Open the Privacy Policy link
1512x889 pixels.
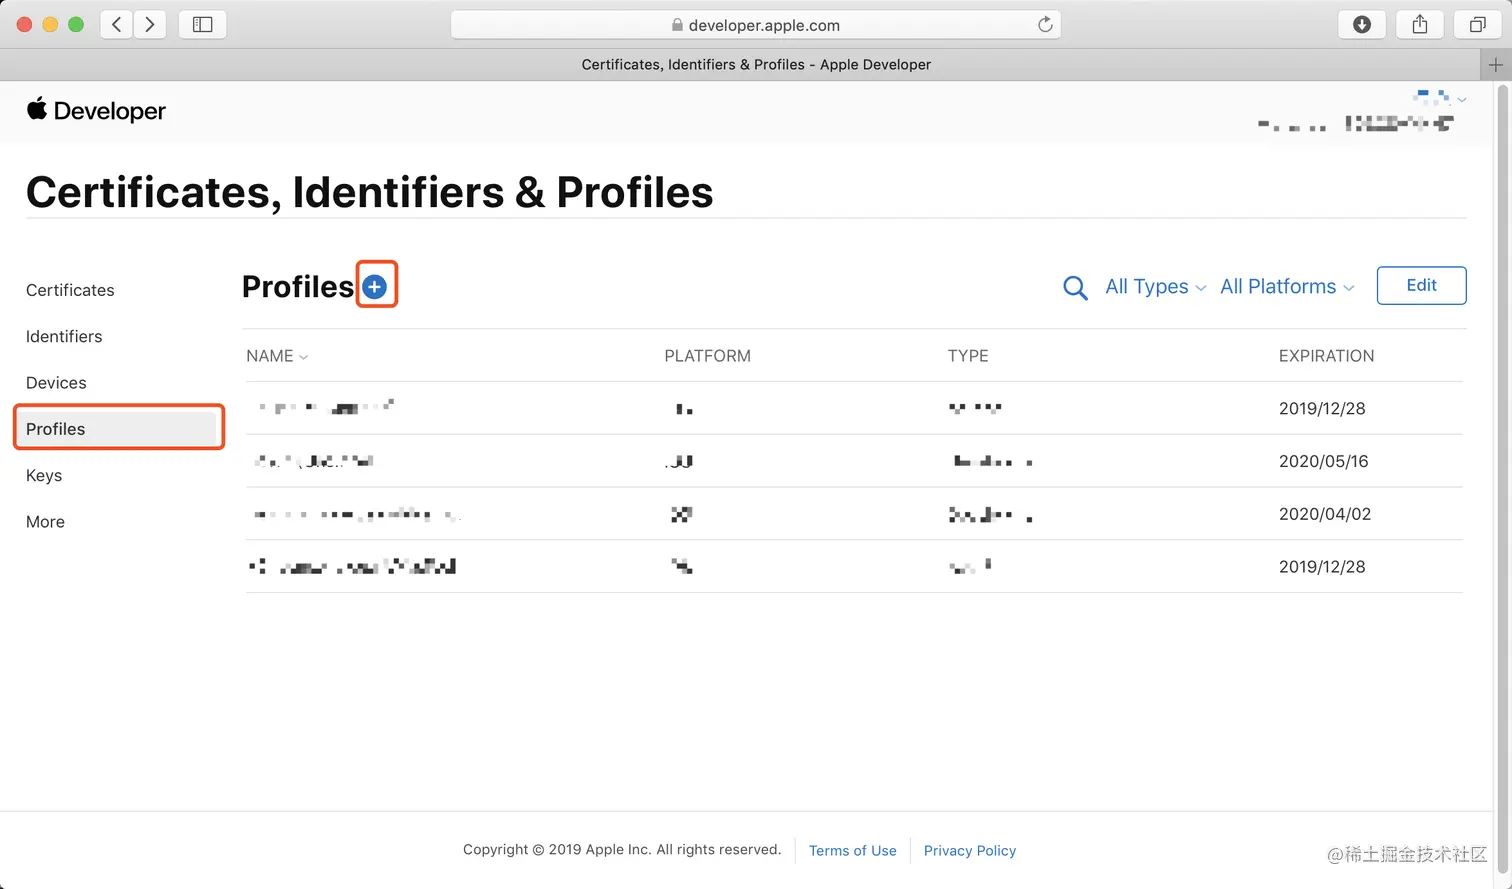pyautogui.click(x=970, y=851)
